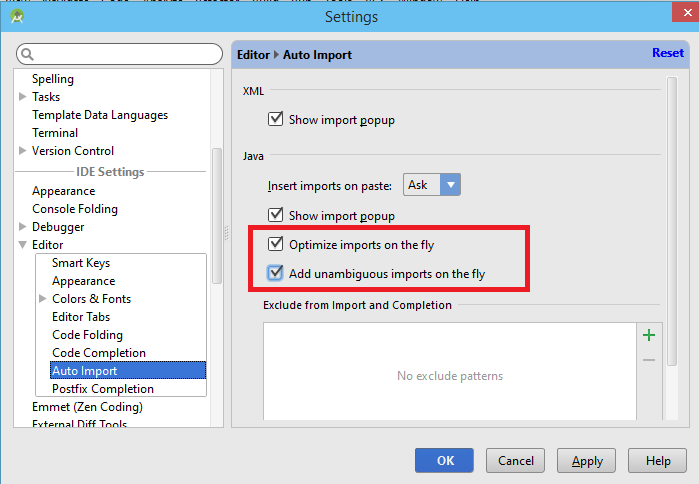Viewport: 699px width, 484px height.
Task: Toggle Java Show import popup checkbox
Action: pyautogui.click(x=275, y=216)
